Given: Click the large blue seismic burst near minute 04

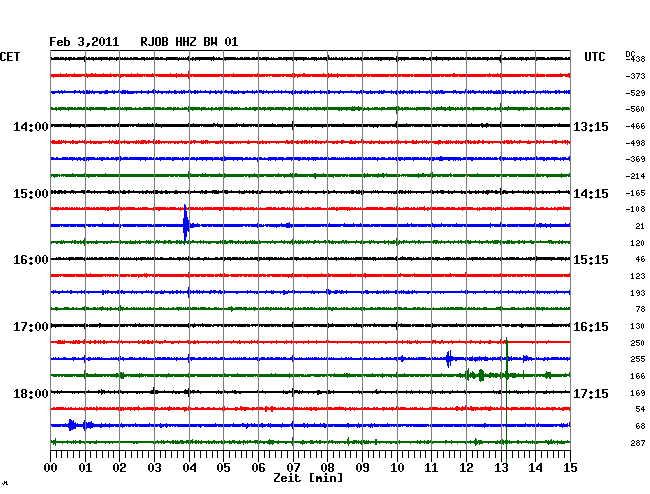Looking at the screenshot, I should click(186, 225).
